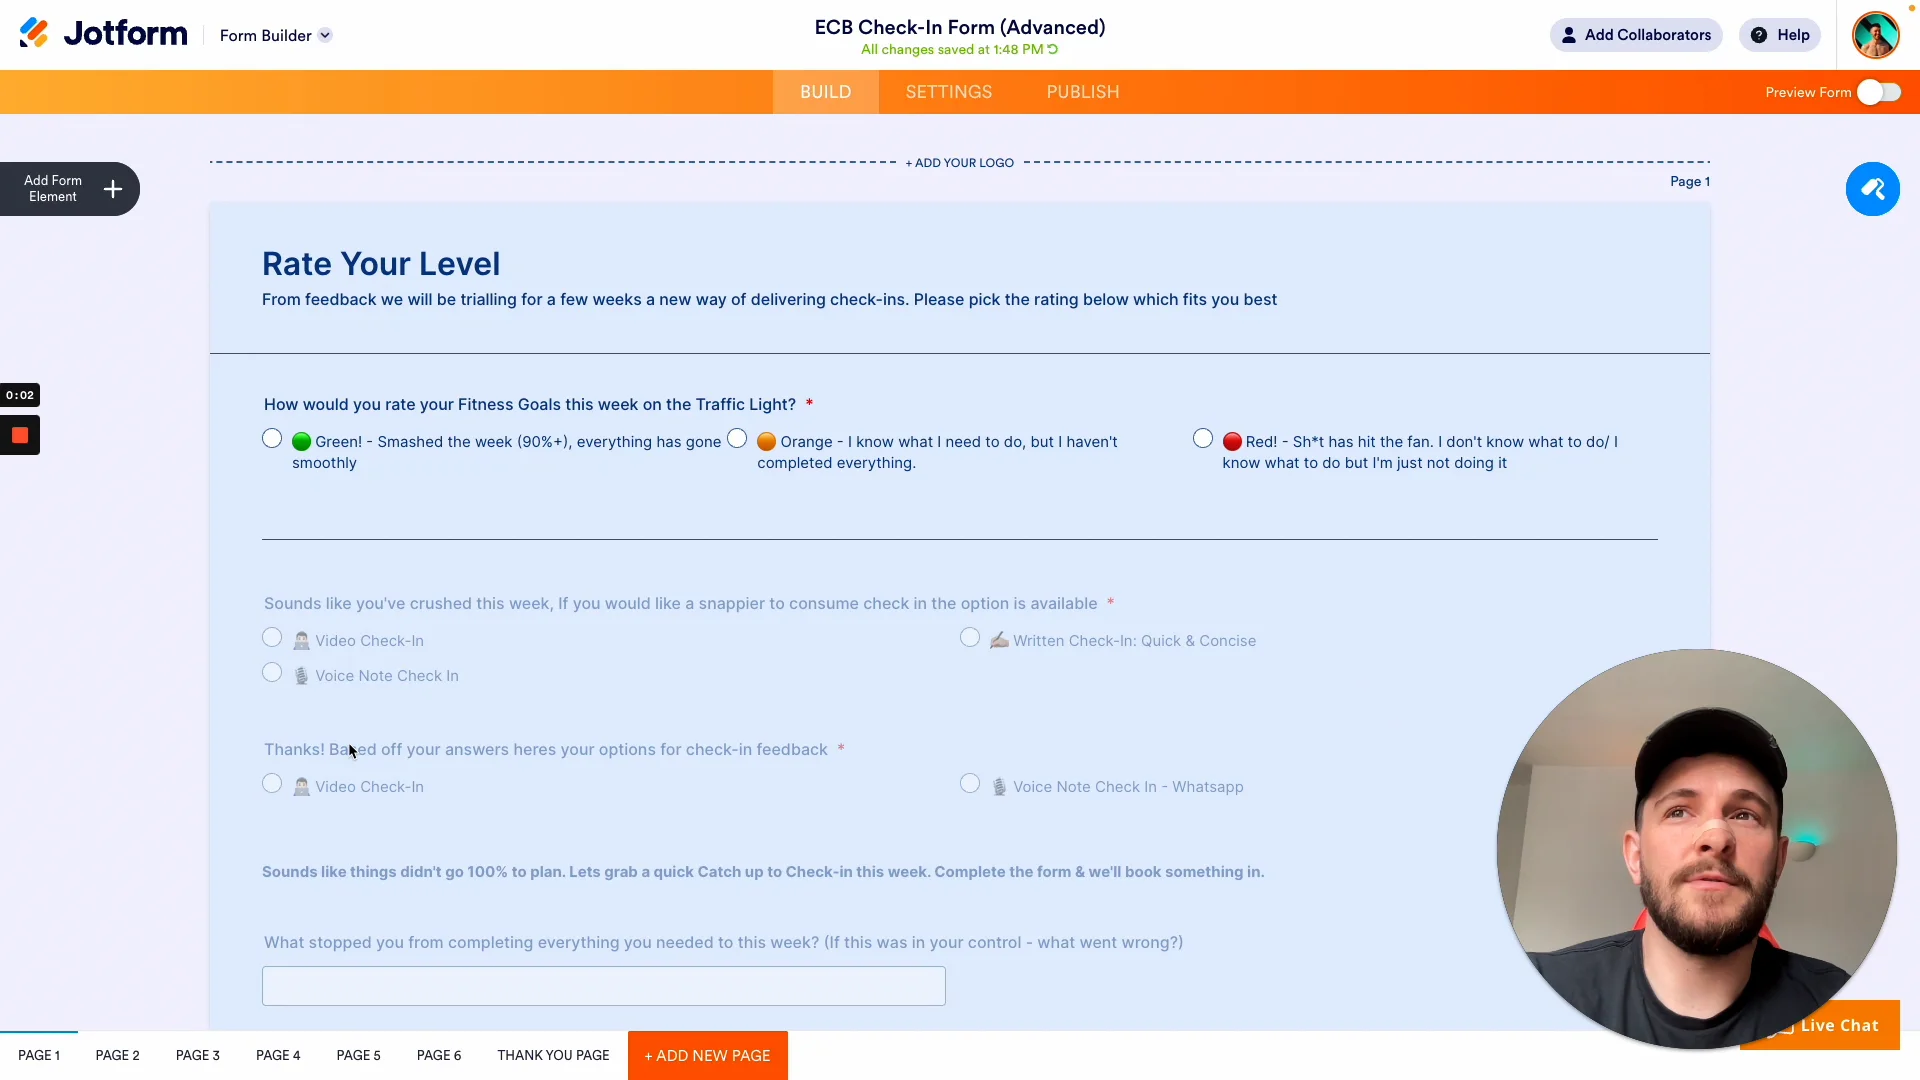The width and height of the screenshot is (1920, 1080).
Task: Click the + ADD YOUR LOGO link
Action: [x=960, y=163]
